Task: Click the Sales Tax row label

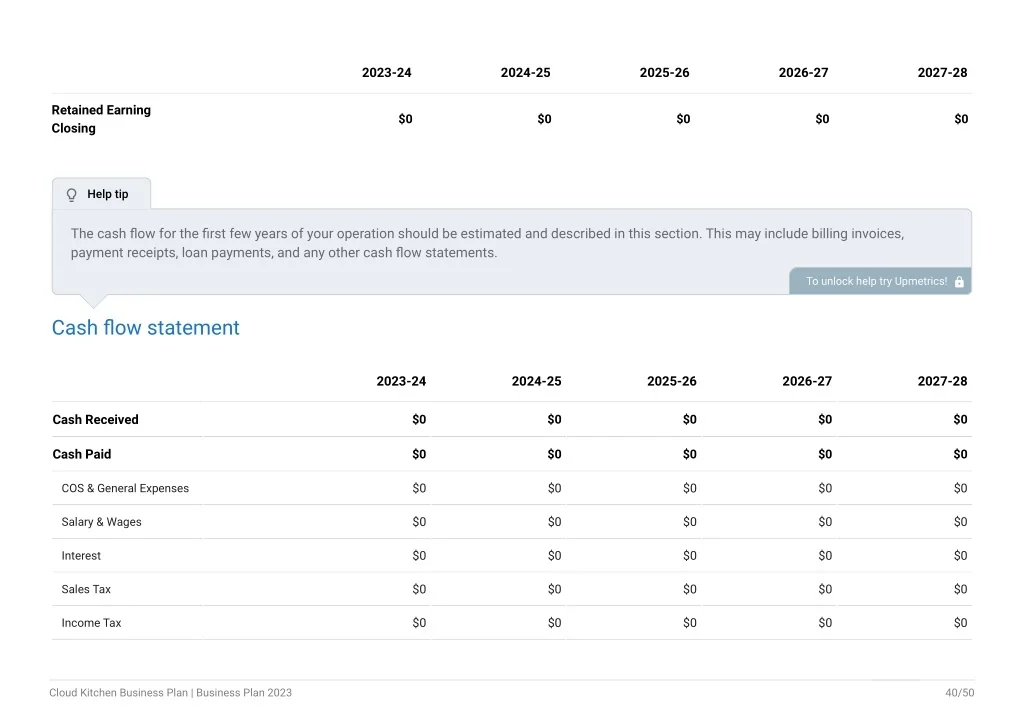Action: point(86,590)
